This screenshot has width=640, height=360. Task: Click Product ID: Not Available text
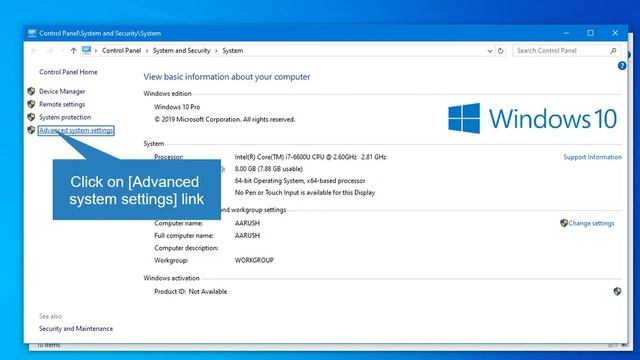pyautogui.click(x=191, y=291)
